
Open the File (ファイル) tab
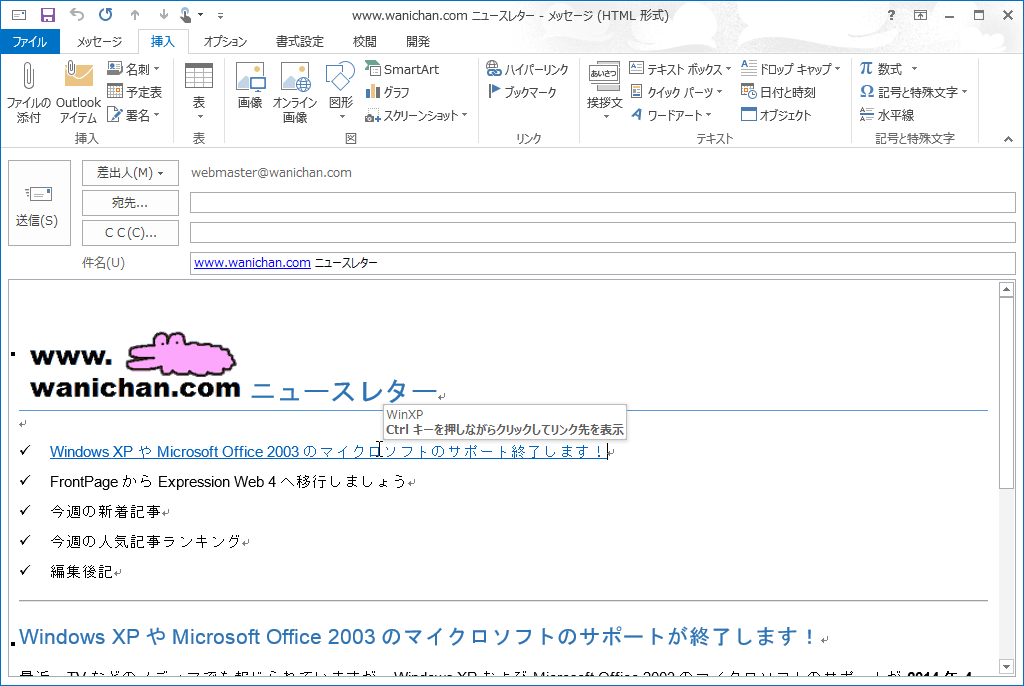29,41
